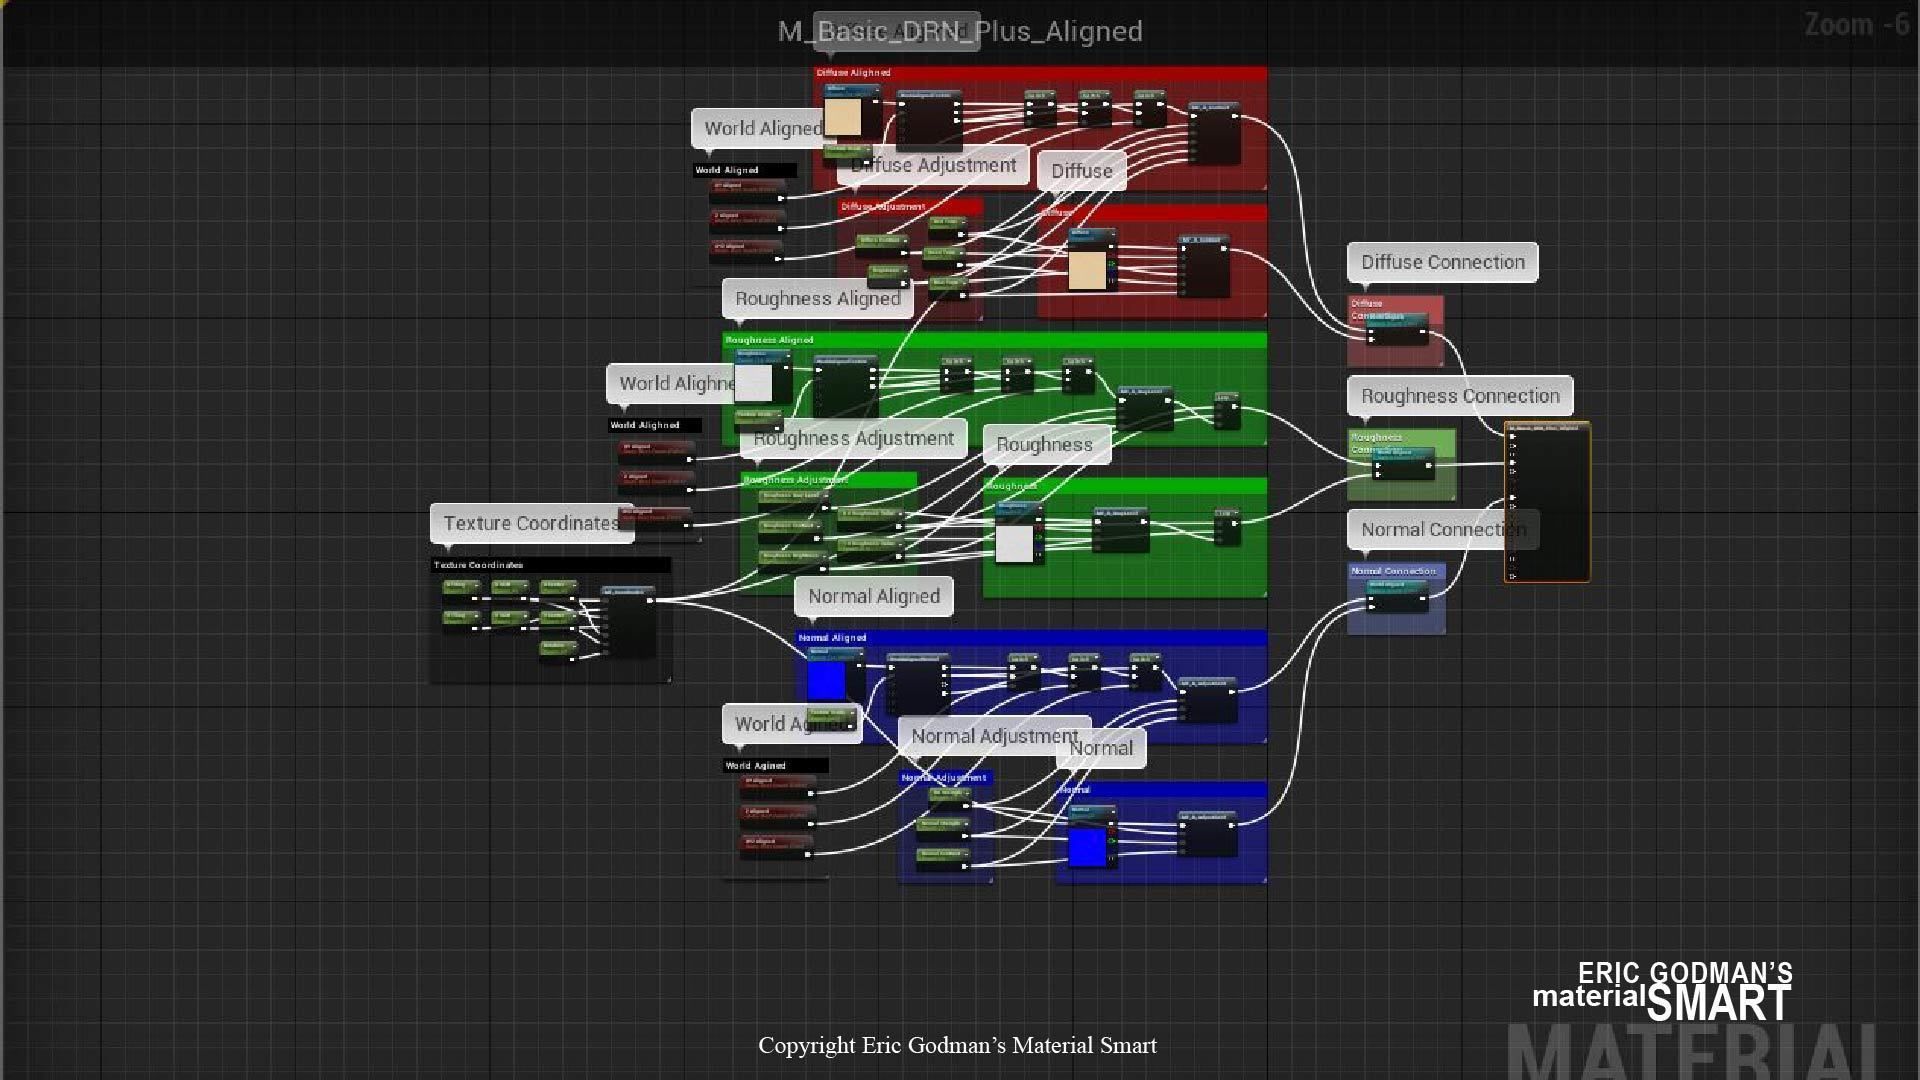Viewport: 1920px width, 1080px height.
Task: Click the blue texture preview in lower Normal group
Action: coord(1087,848)
